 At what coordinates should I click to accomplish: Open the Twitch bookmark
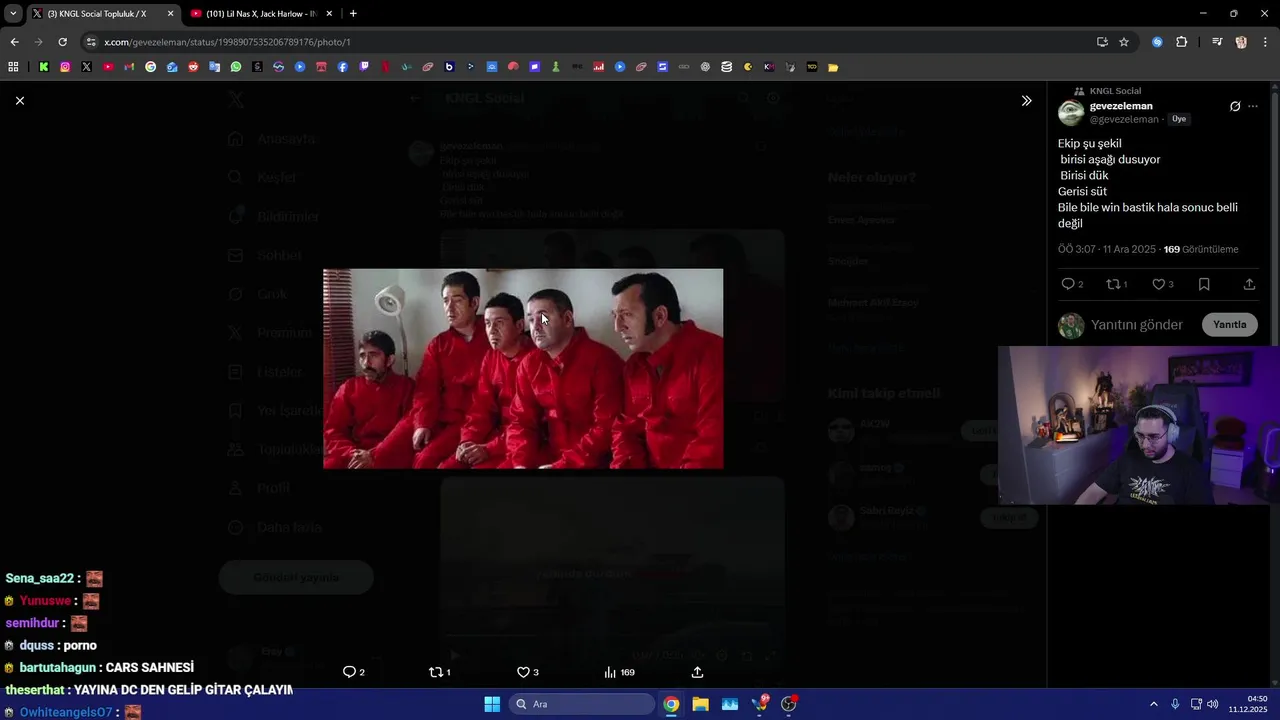[x=364, y=67]
